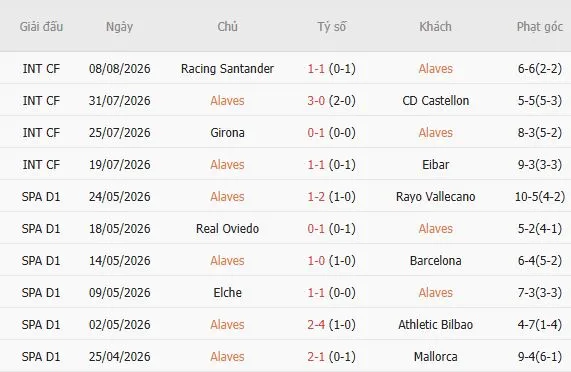This screenshot has width=571, height=372.
Task: Click the Giải đấu column header
Action: click(x=41, y=27)
